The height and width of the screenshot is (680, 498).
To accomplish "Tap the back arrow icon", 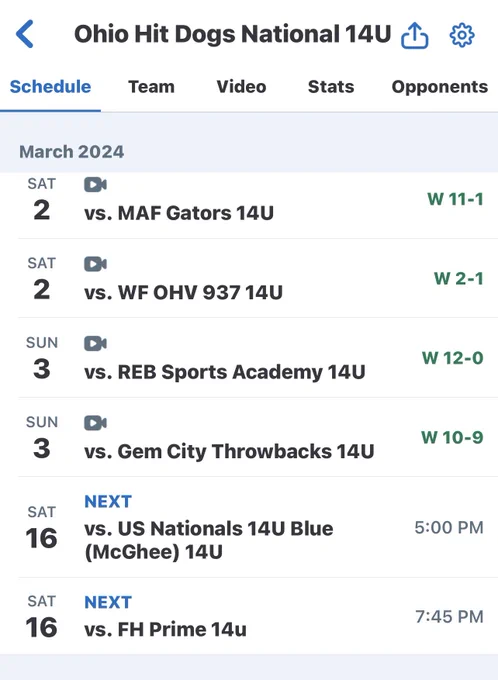I will (x=25, y=34).
